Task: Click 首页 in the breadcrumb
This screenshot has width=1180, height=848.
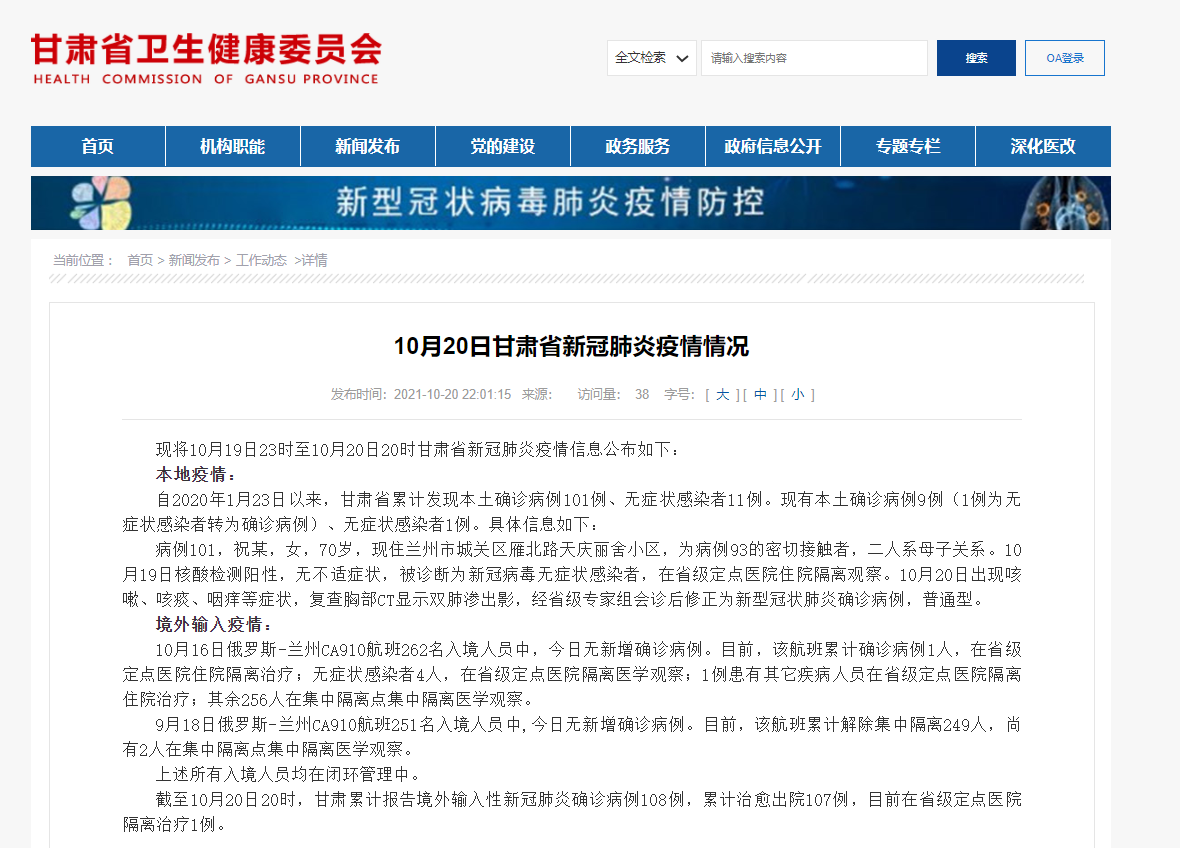Action: [x=140, y=260]
